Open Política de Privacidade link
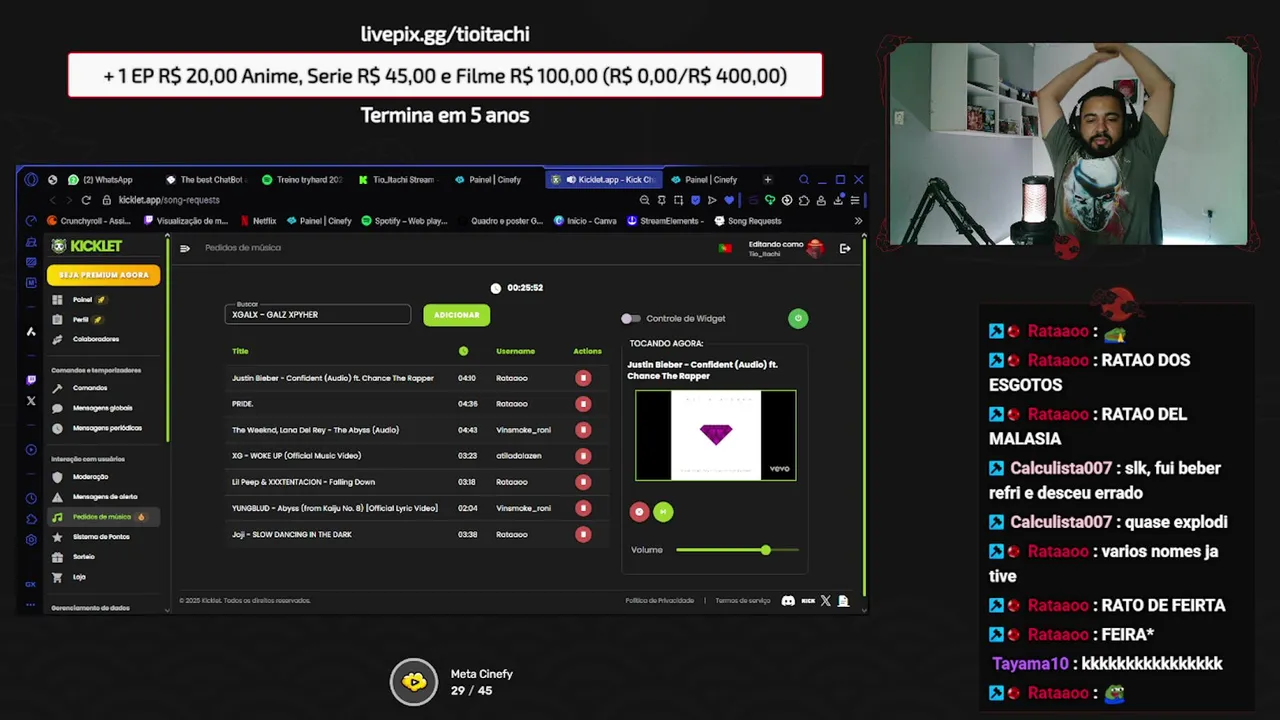The height and width of the screenshot is (720, 1280). coord(660,601)
